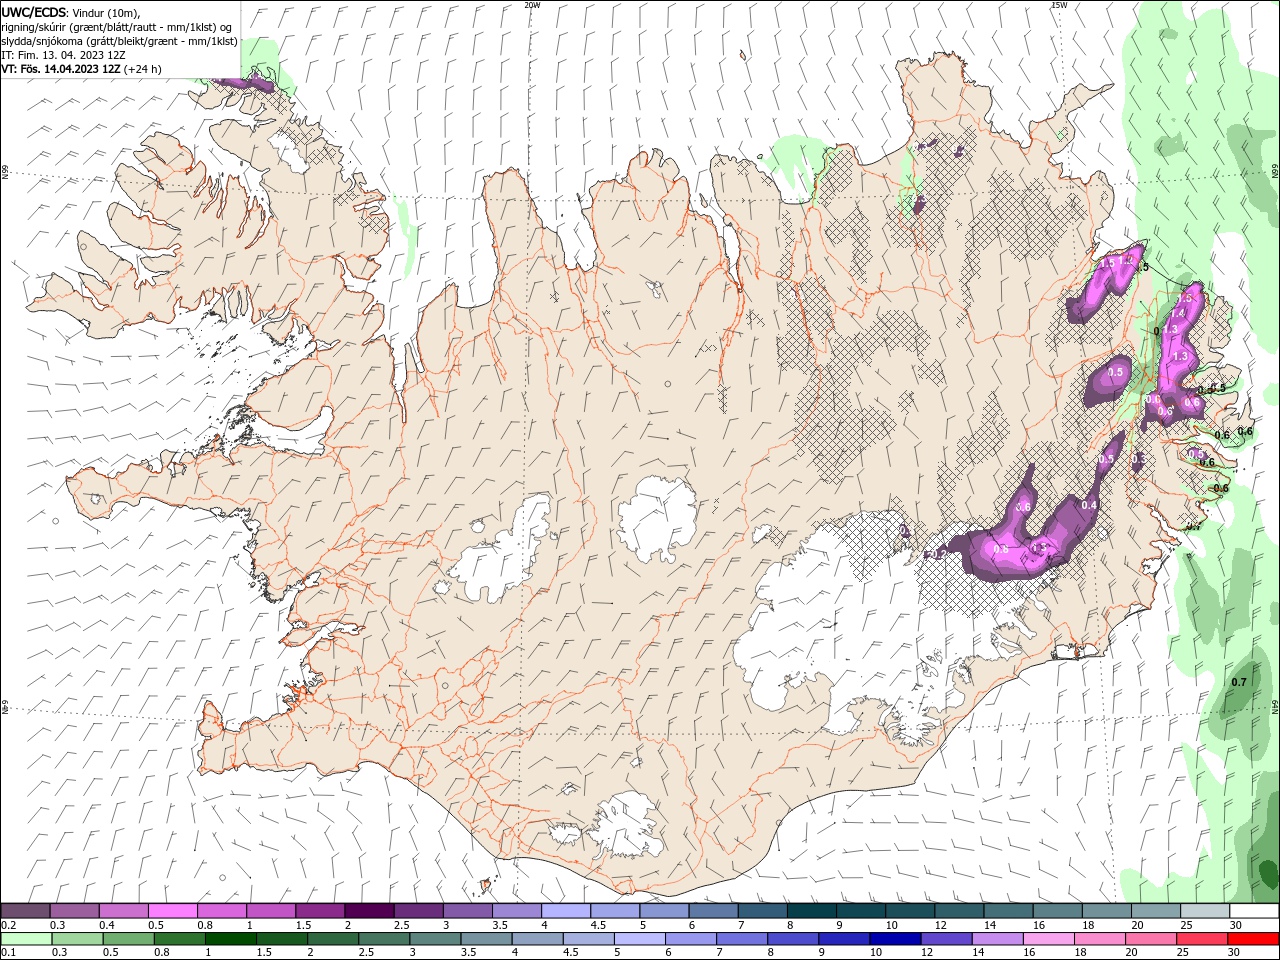Click the light pink swatch labeled 16 in lower legend

point(1048,939)
